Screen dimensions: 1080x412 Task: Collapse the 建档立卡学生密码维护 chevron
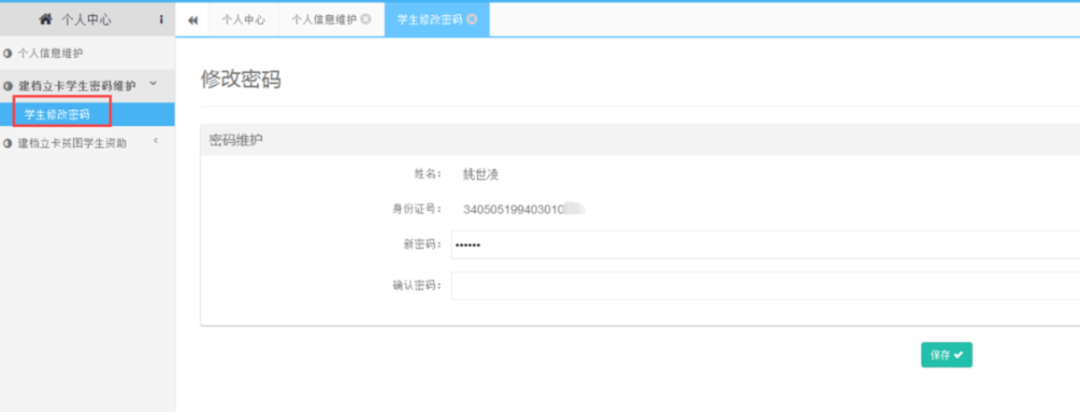coord(152,86)
